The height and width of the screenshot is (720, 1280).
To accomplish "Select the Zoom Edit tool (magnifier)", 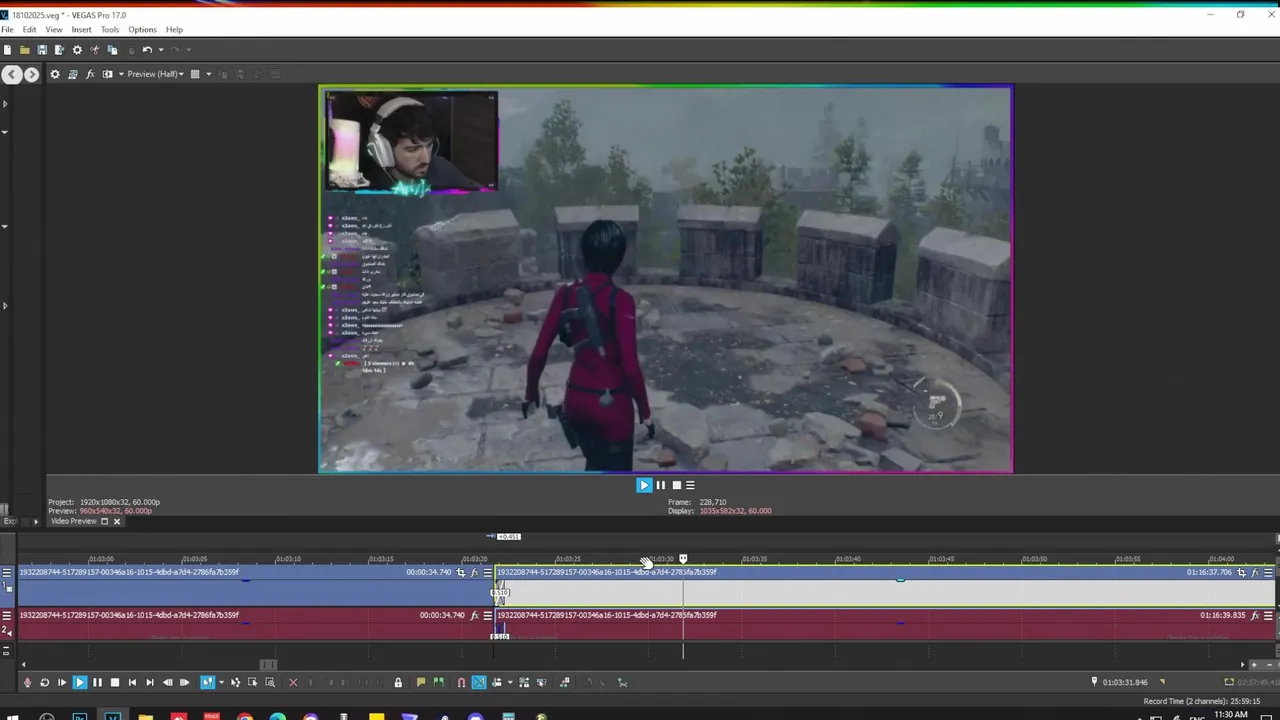I will pyautogui.click(x=270, y=682).
